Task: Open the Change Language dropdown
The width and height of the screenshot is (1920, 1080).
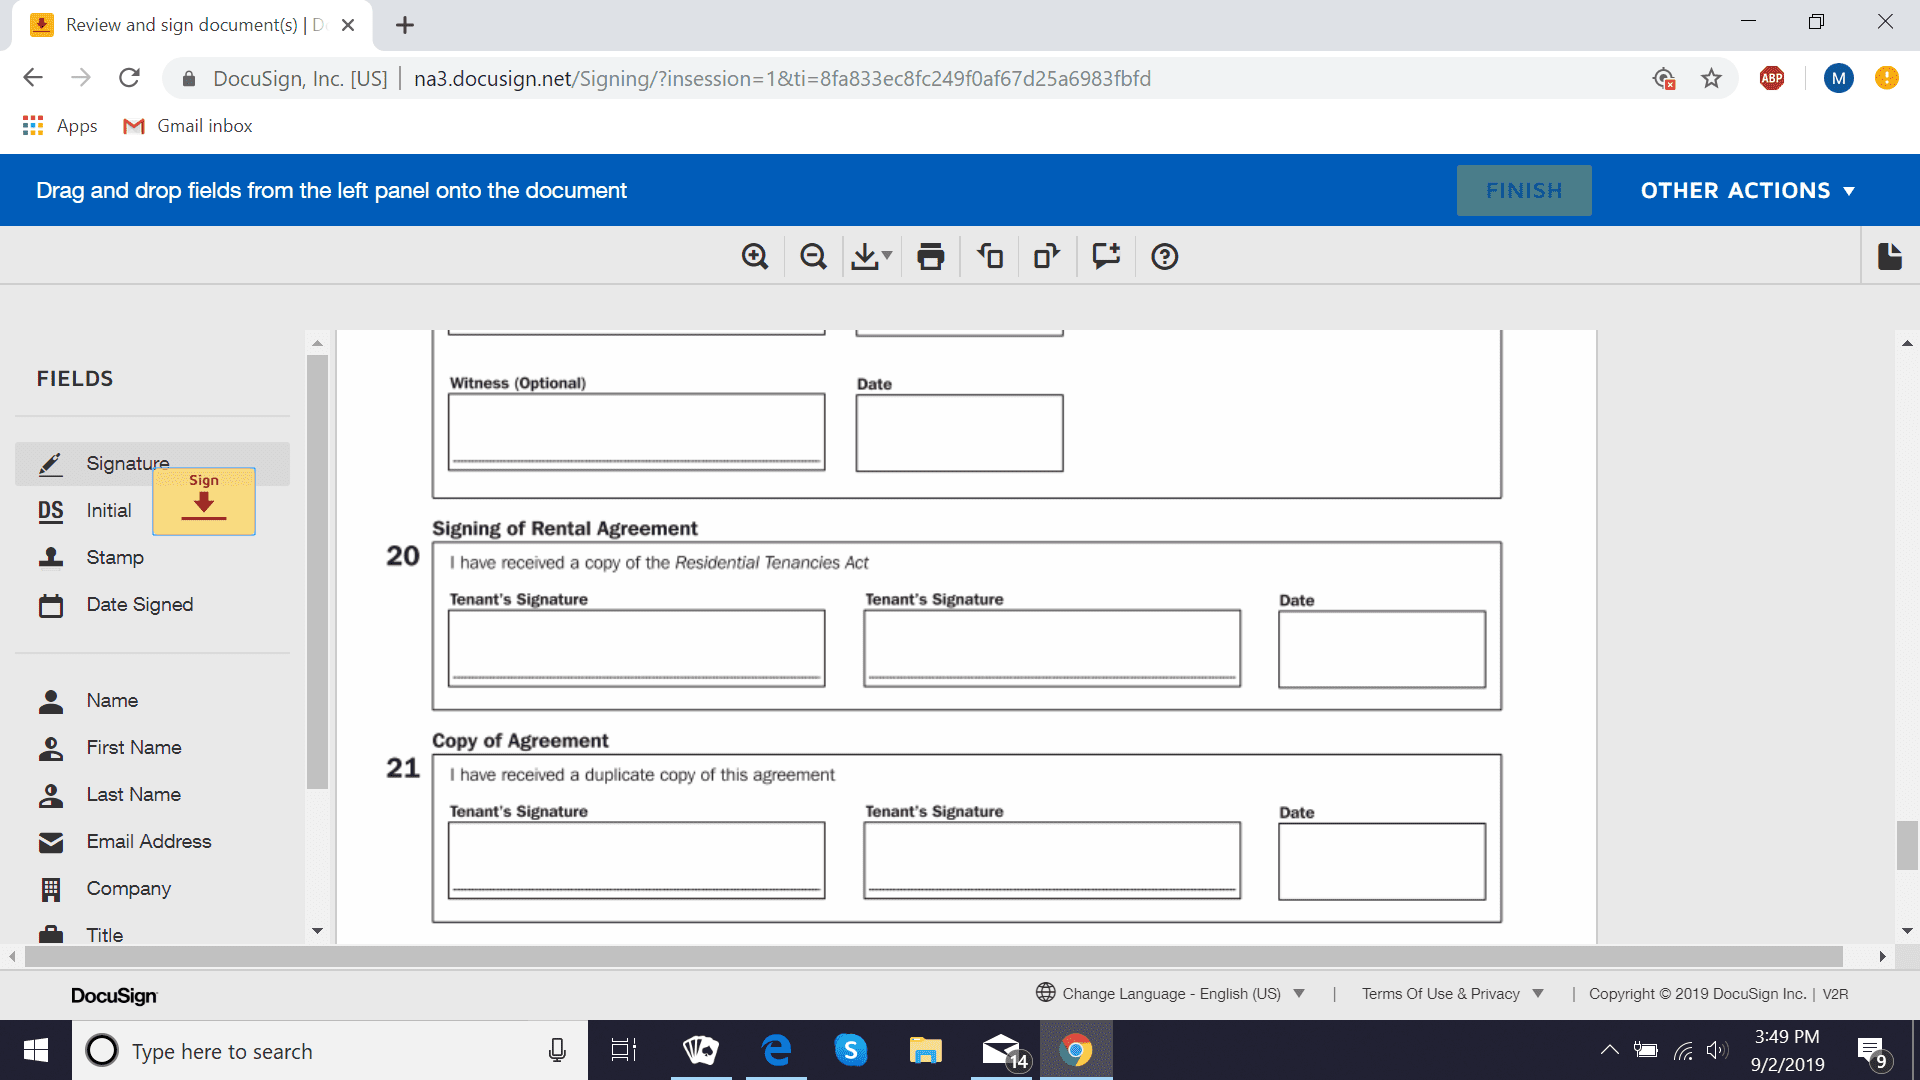Action: pyautogui.click(x=1174, y=993)
